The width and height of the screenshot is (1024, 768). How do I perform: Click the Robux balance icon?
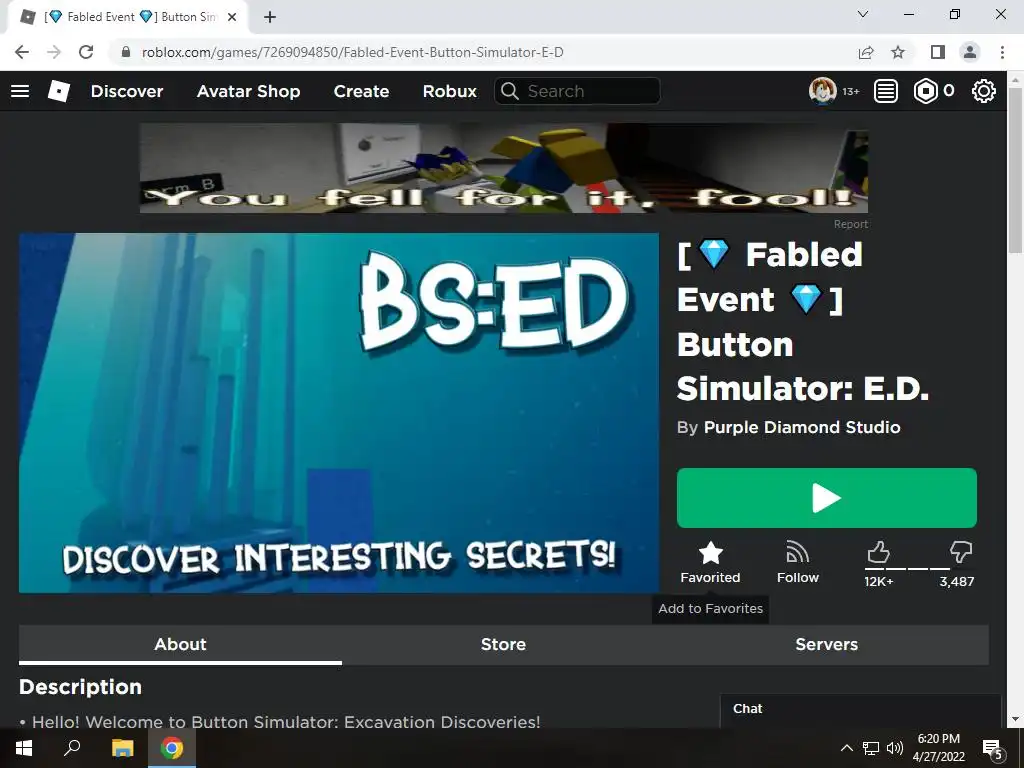(925, 91)
